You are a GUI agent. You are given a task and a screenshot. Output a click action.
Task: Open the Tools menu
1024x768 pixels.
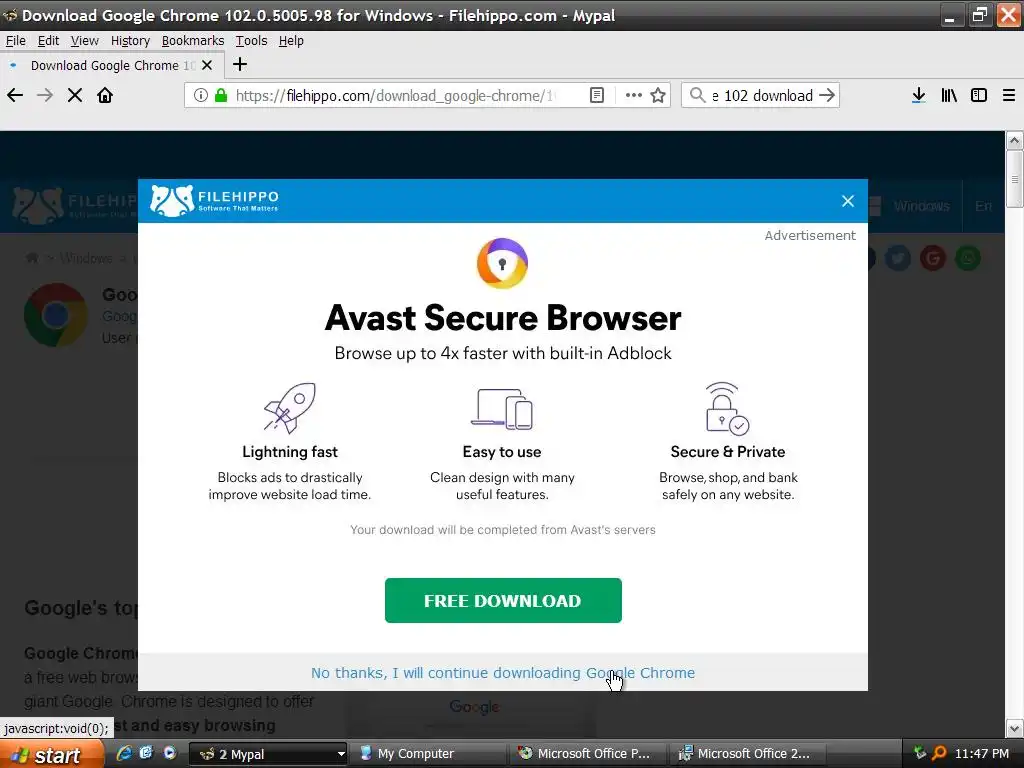pos(251,40)
